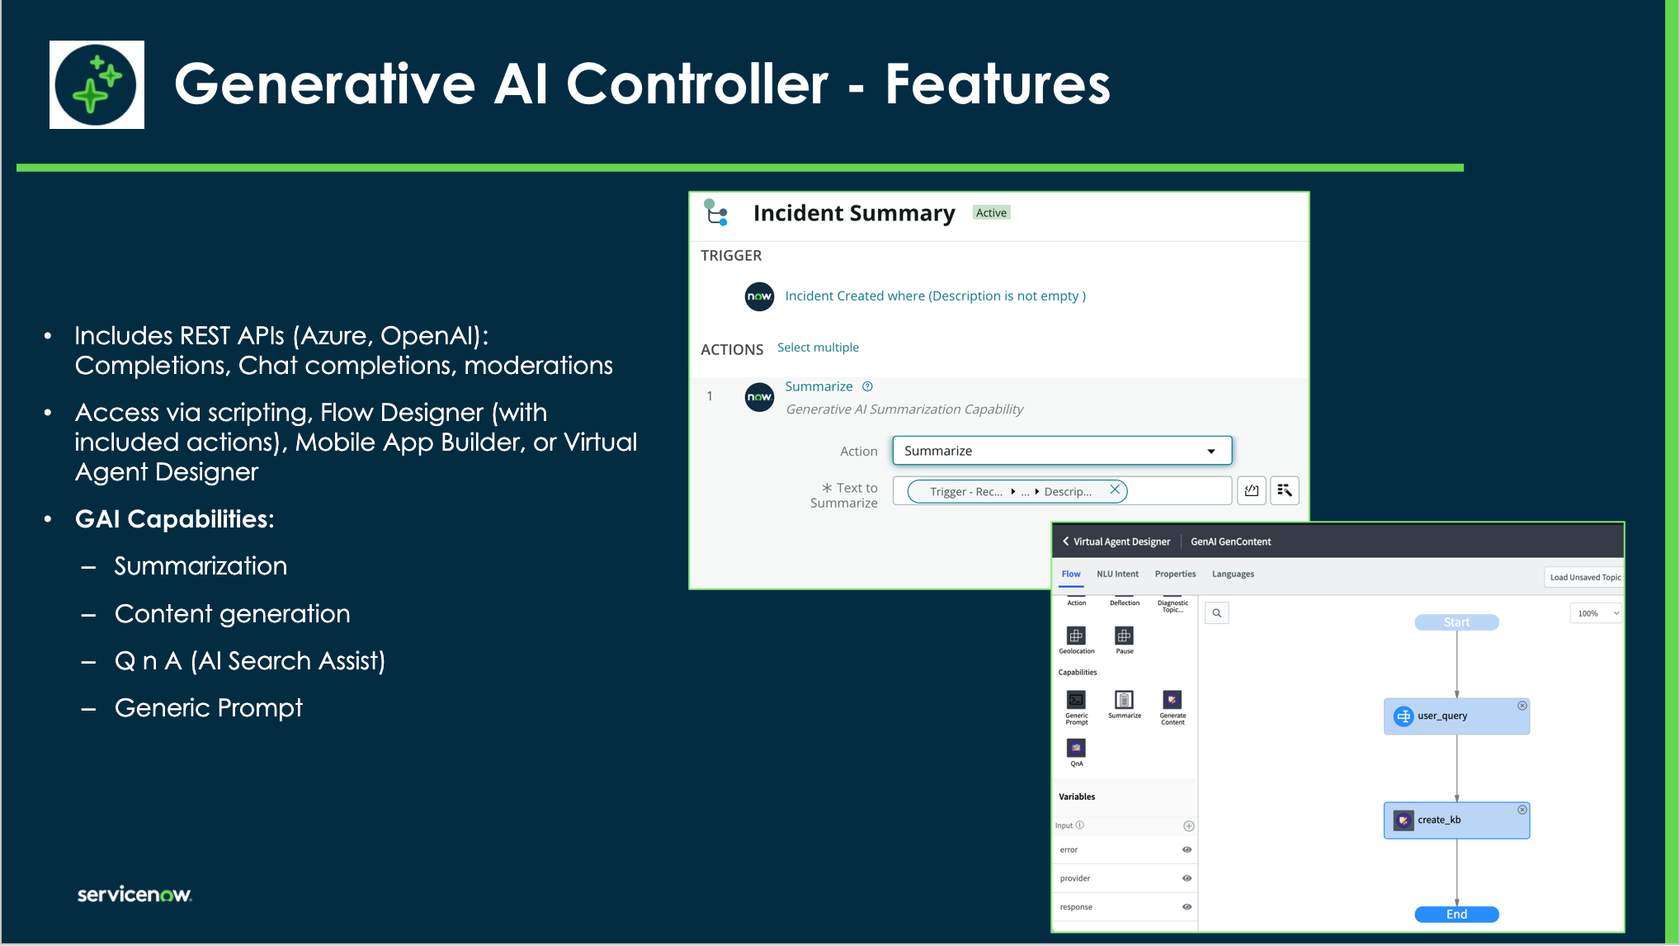Toggle visibility eye for error variable
The image size is (1680, 946).
coord(1187,850)
